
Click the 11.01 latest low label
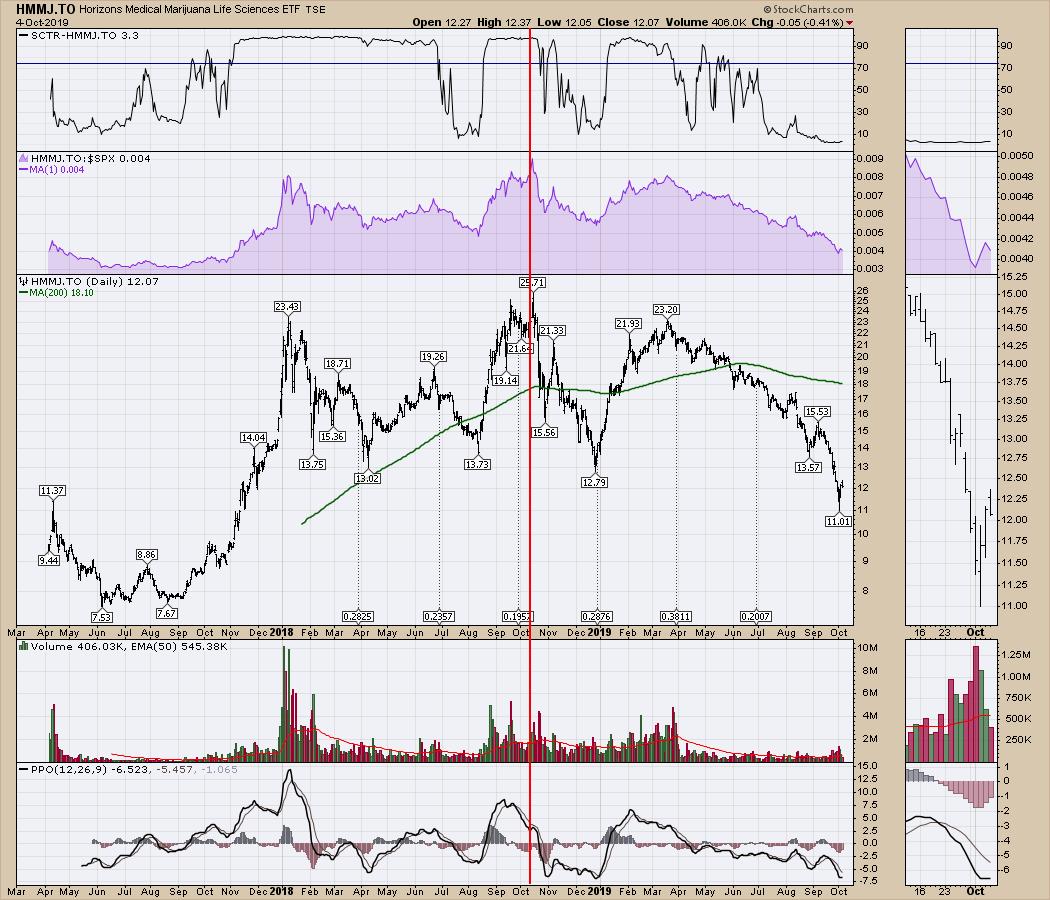(x=838, y=521)
